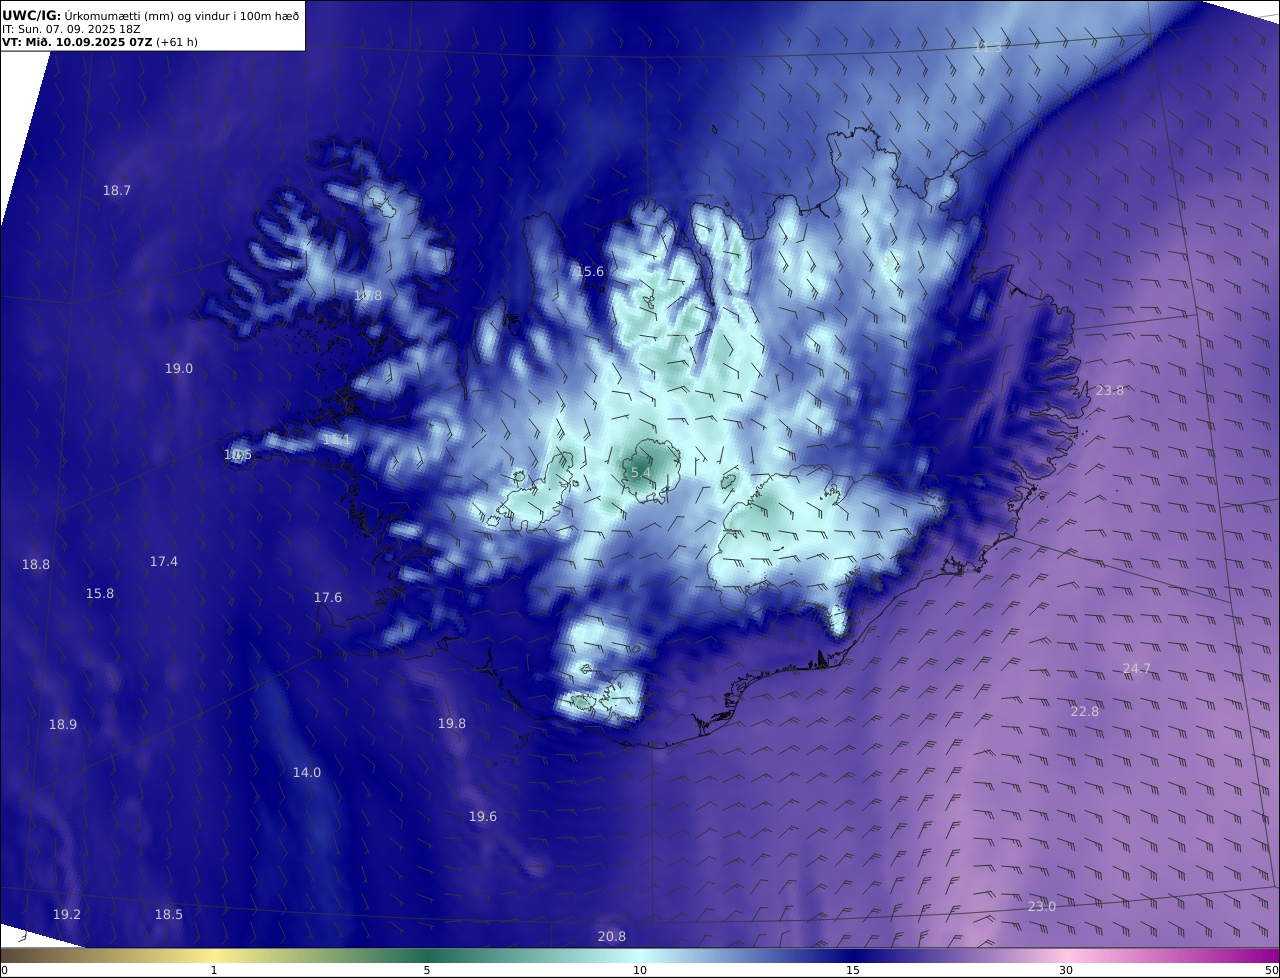
Task: Click the map value '19.6'
Action: 483,816
